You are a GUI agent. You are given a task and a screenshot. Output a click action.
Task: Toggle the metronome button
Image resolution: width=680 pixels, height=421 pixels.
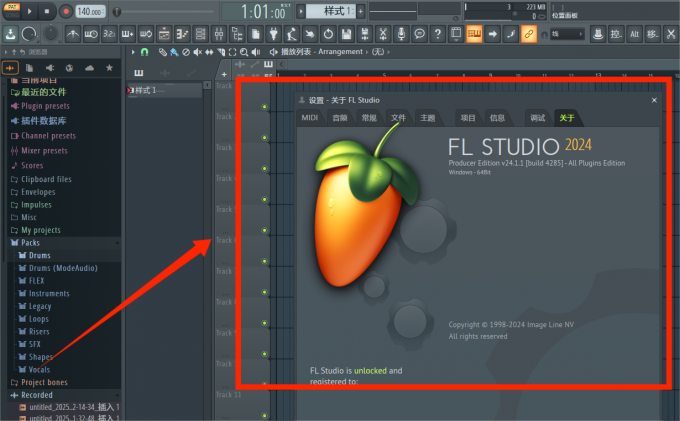[x=73, y=34]
